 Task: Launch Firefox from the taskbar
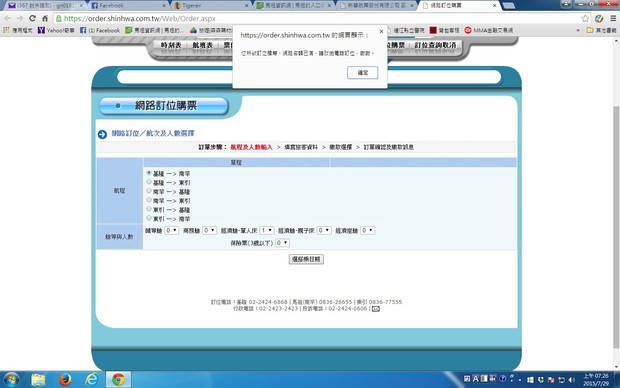(65, 380)
